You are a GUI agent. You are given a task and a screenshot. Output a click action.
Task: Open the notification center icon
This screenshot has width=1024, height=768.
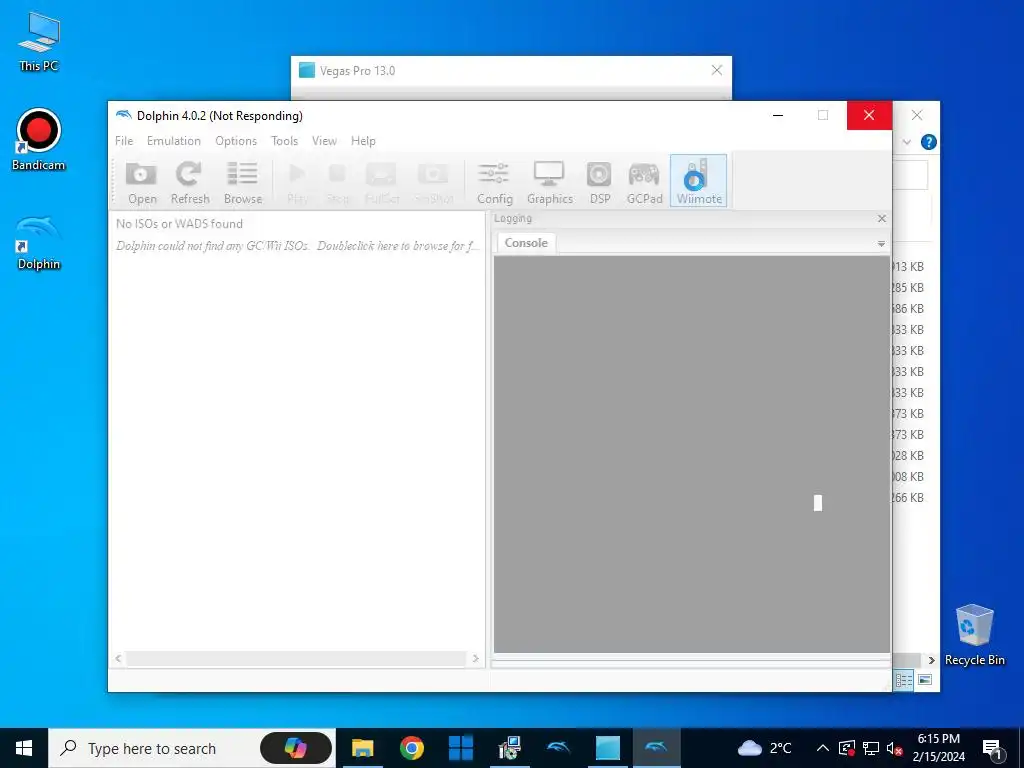992,749
